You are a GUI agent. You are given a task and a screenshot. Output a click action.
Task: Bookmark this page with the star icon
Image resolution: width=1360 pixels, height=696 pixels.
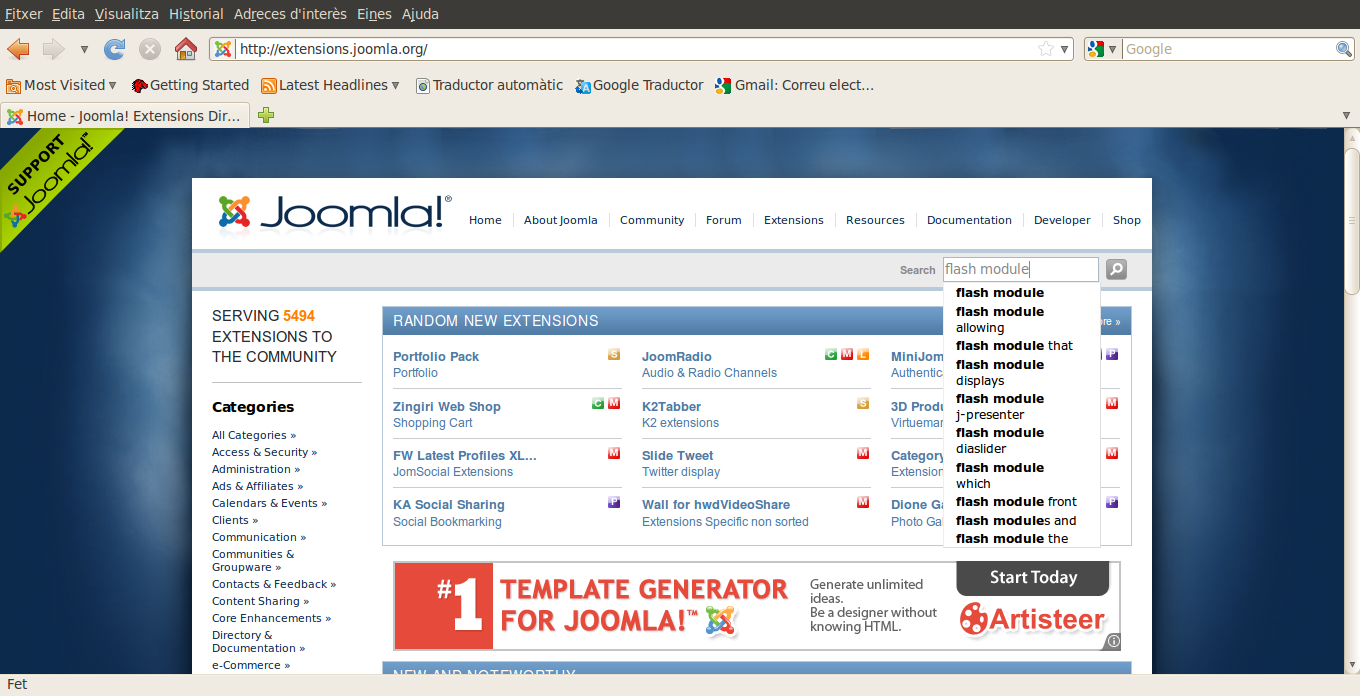coord(1046,49)
